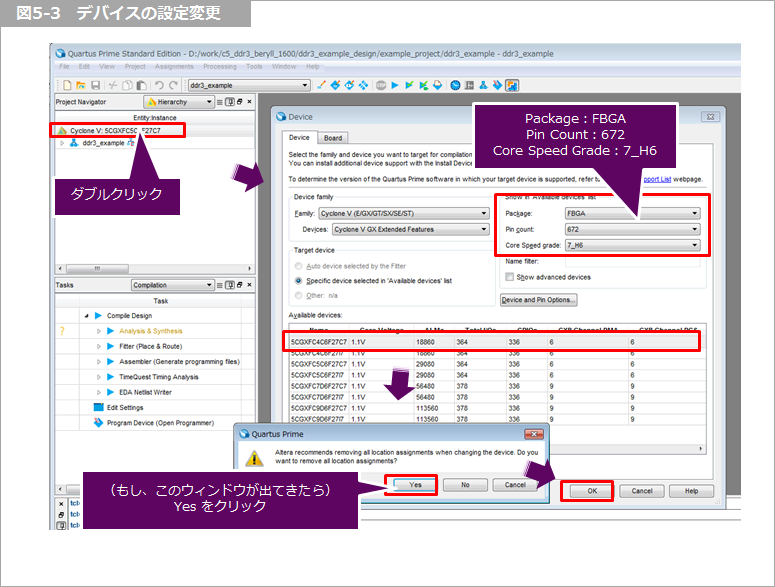
Task: Click the Program Device task icon
Action: (98, 423)
